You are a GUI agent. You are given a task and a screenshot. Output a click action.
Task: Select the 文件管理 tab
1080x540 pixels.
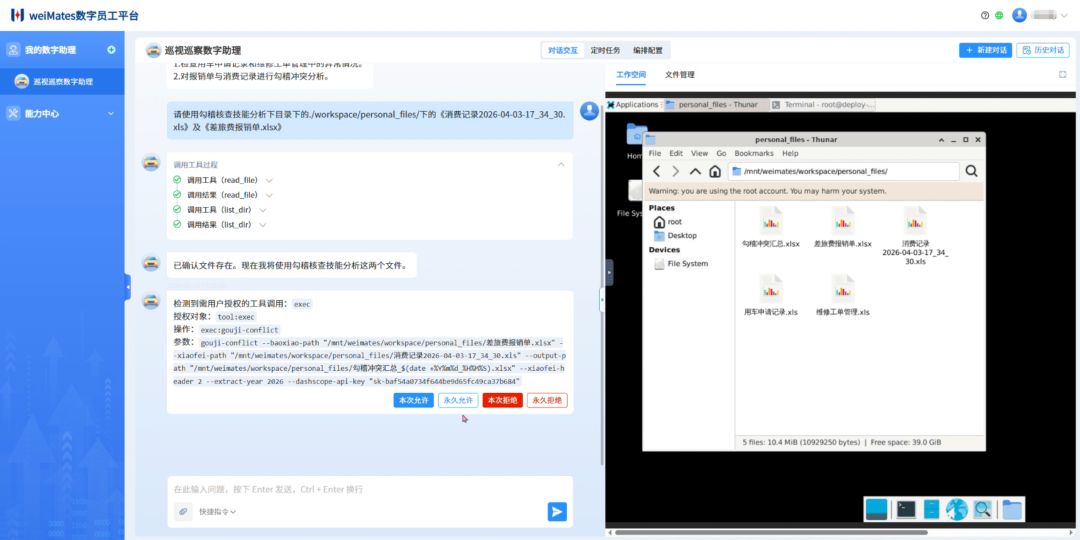(x=680, y=74)
